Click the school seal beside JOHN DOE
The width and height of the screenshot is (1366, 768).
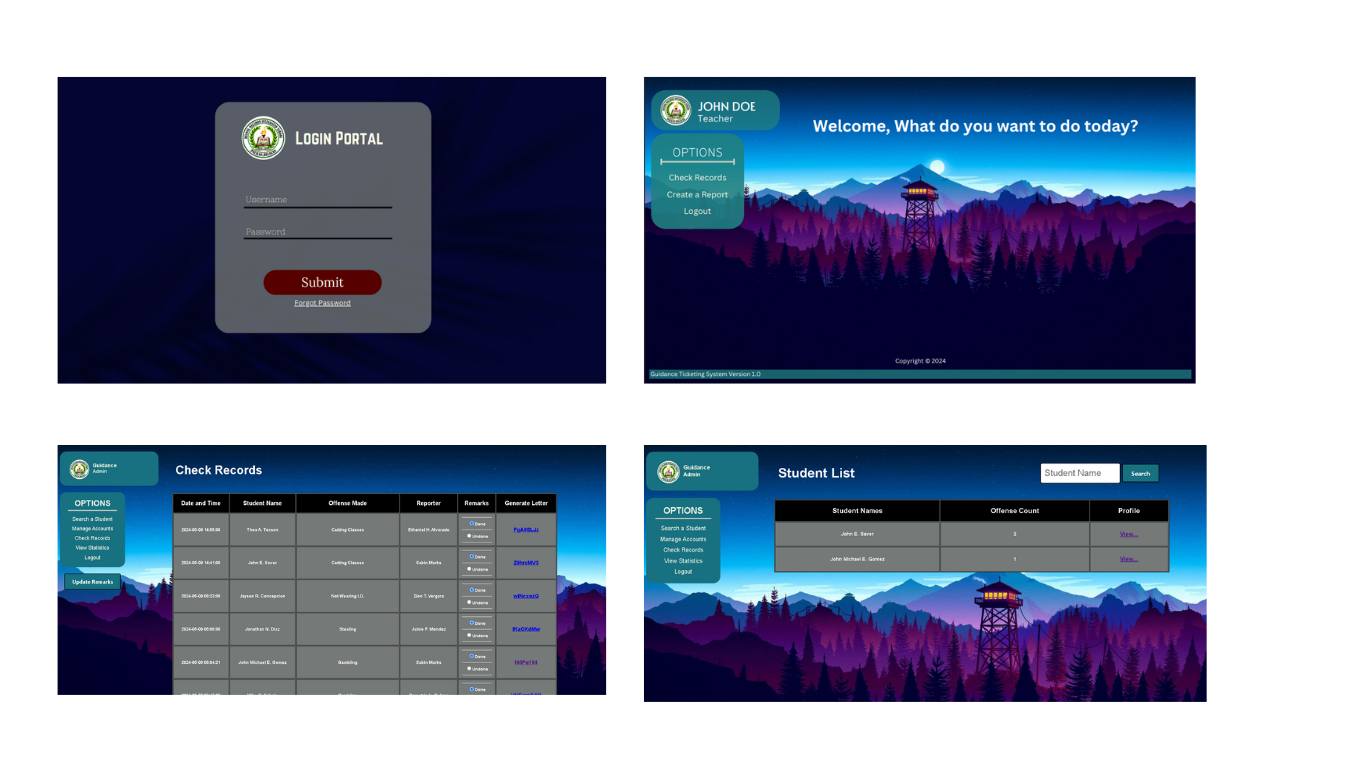676,111
